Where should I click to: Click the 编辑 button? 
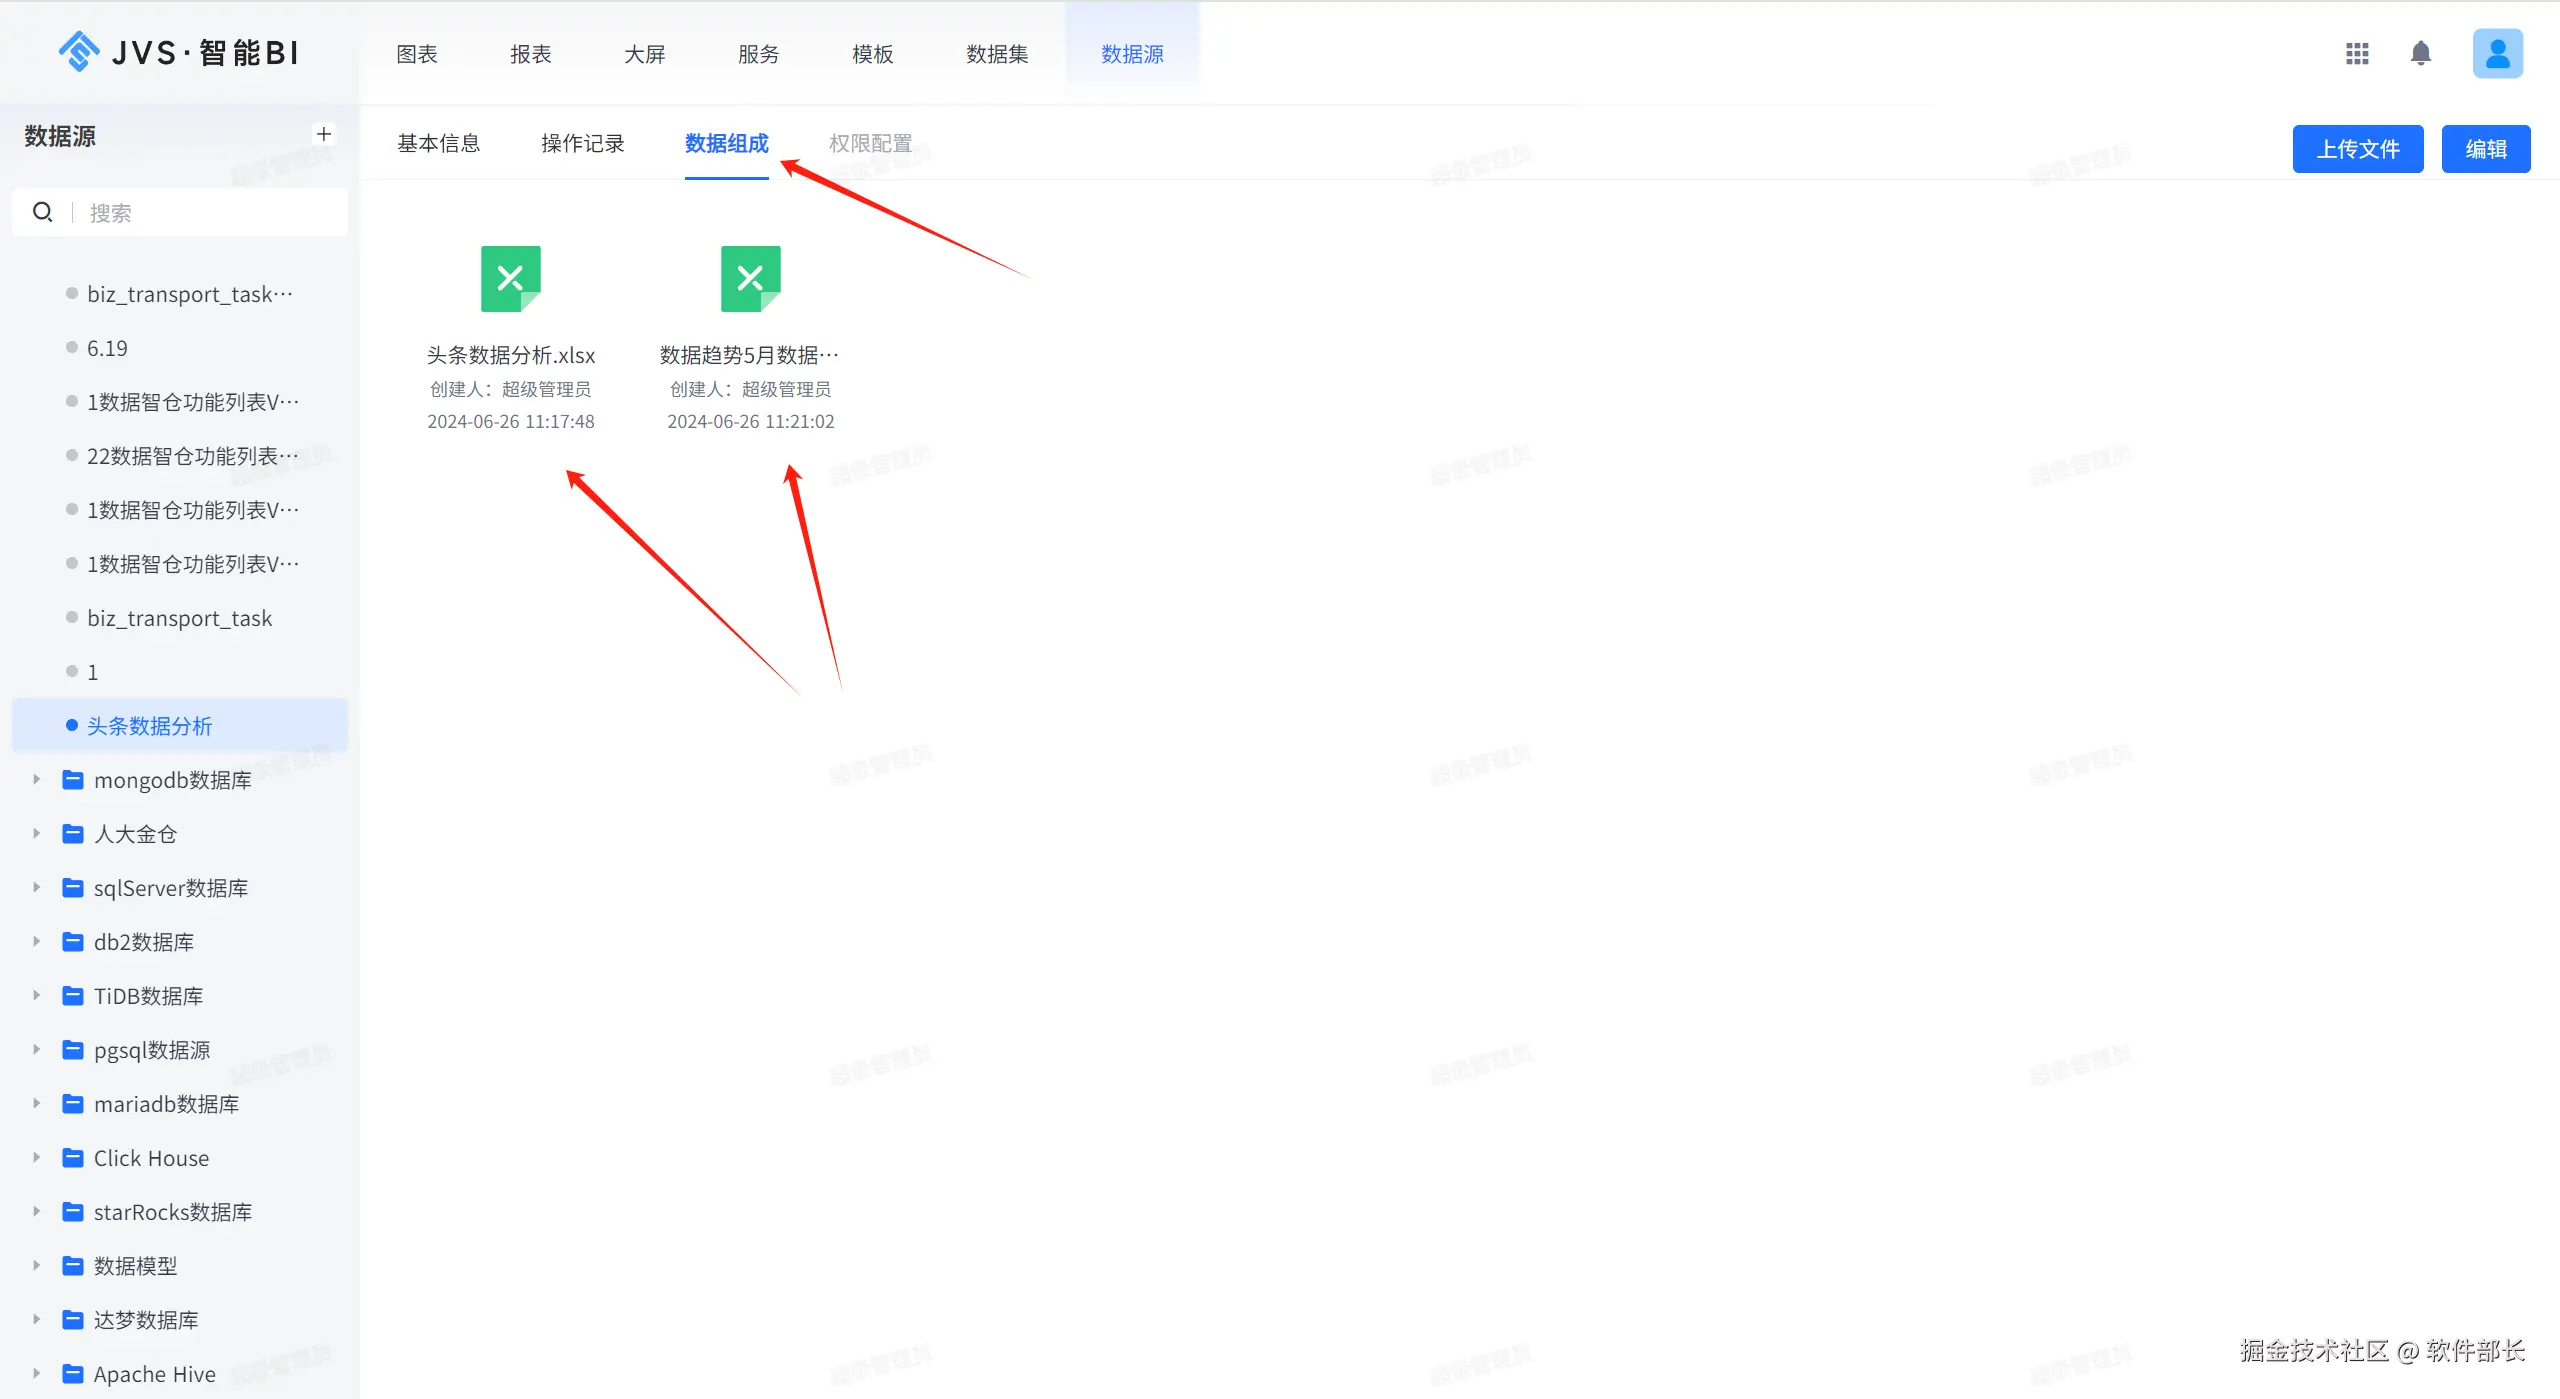2485,149
